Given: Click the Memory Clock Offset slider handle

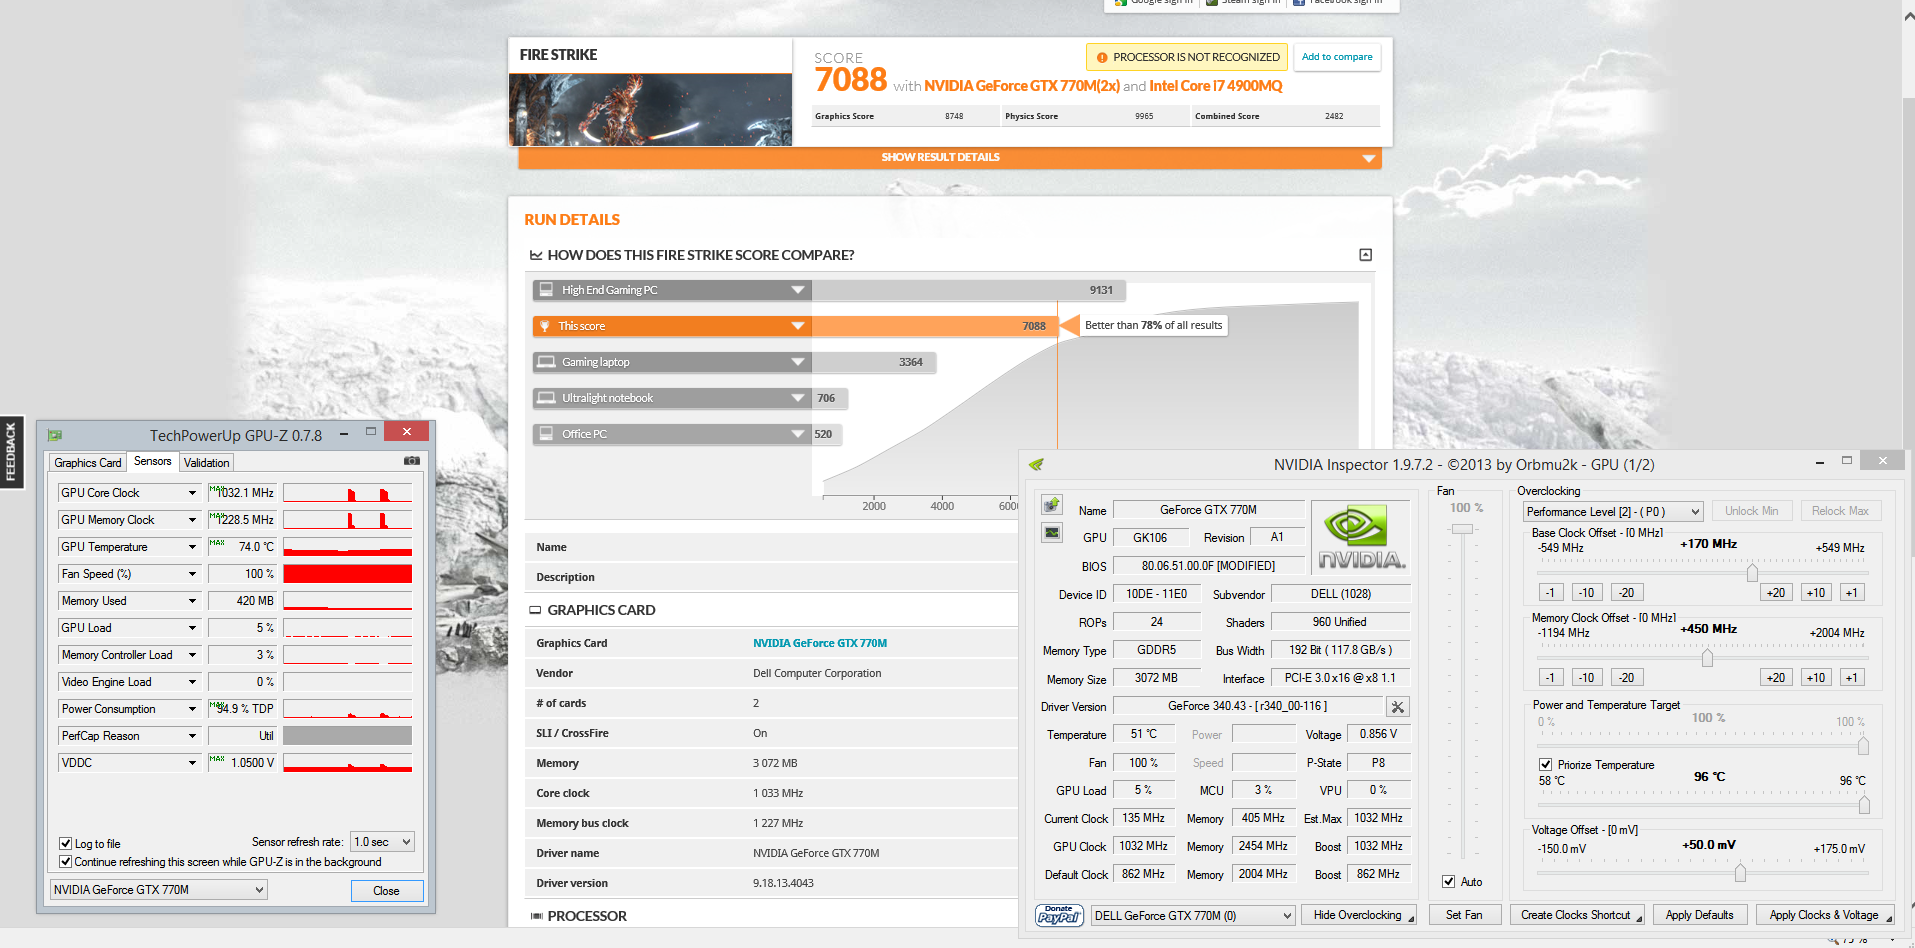Looking at the screenshot, I should (1707, 658).
